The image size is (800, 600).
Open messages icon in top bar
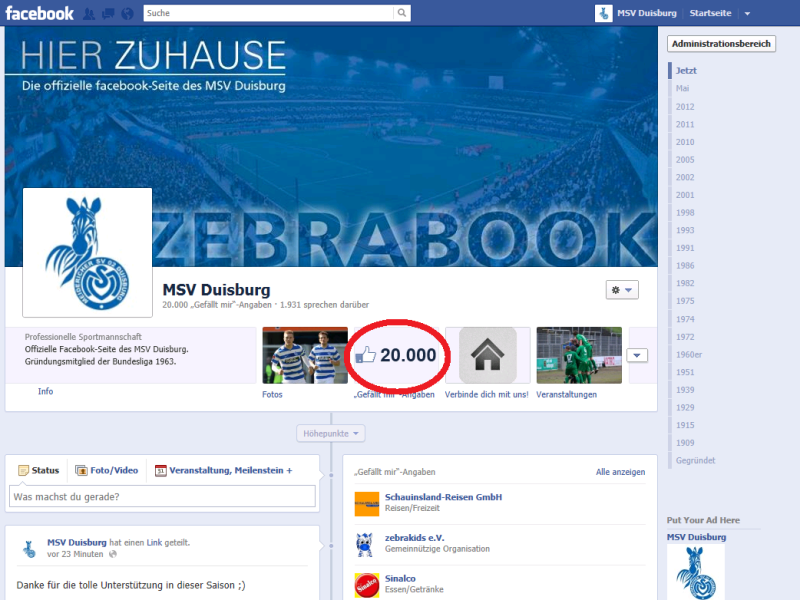pyautogui.click(x=108, y=14)
